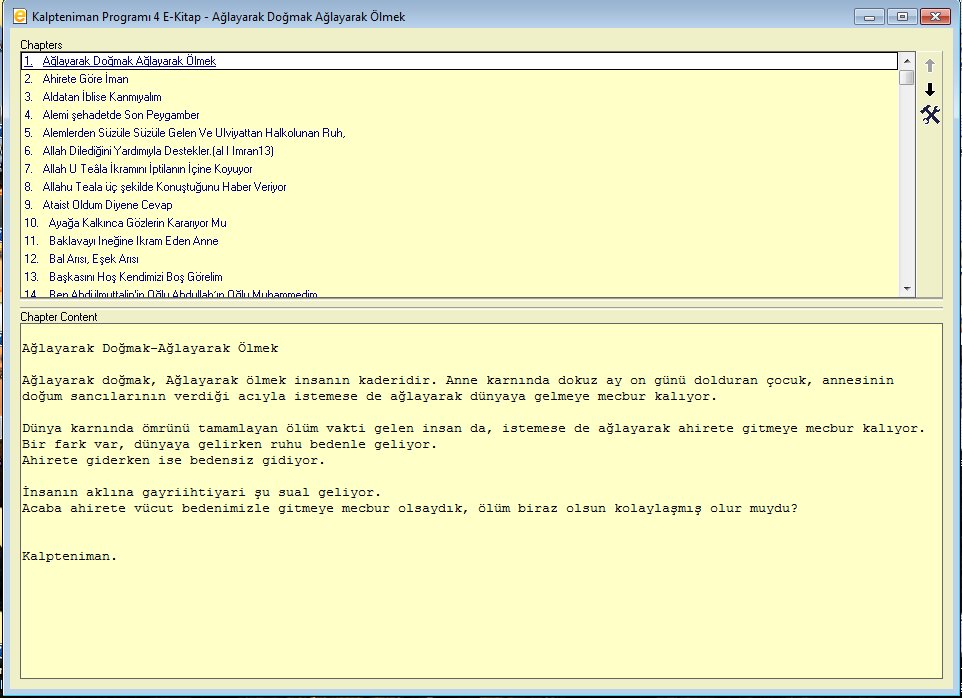The height and width of the screenshot is (698, 962).
Task: Select chapter 1 Ağlayarak Doğmak Ağlayarak Ölmek
Action: point(129,61)
